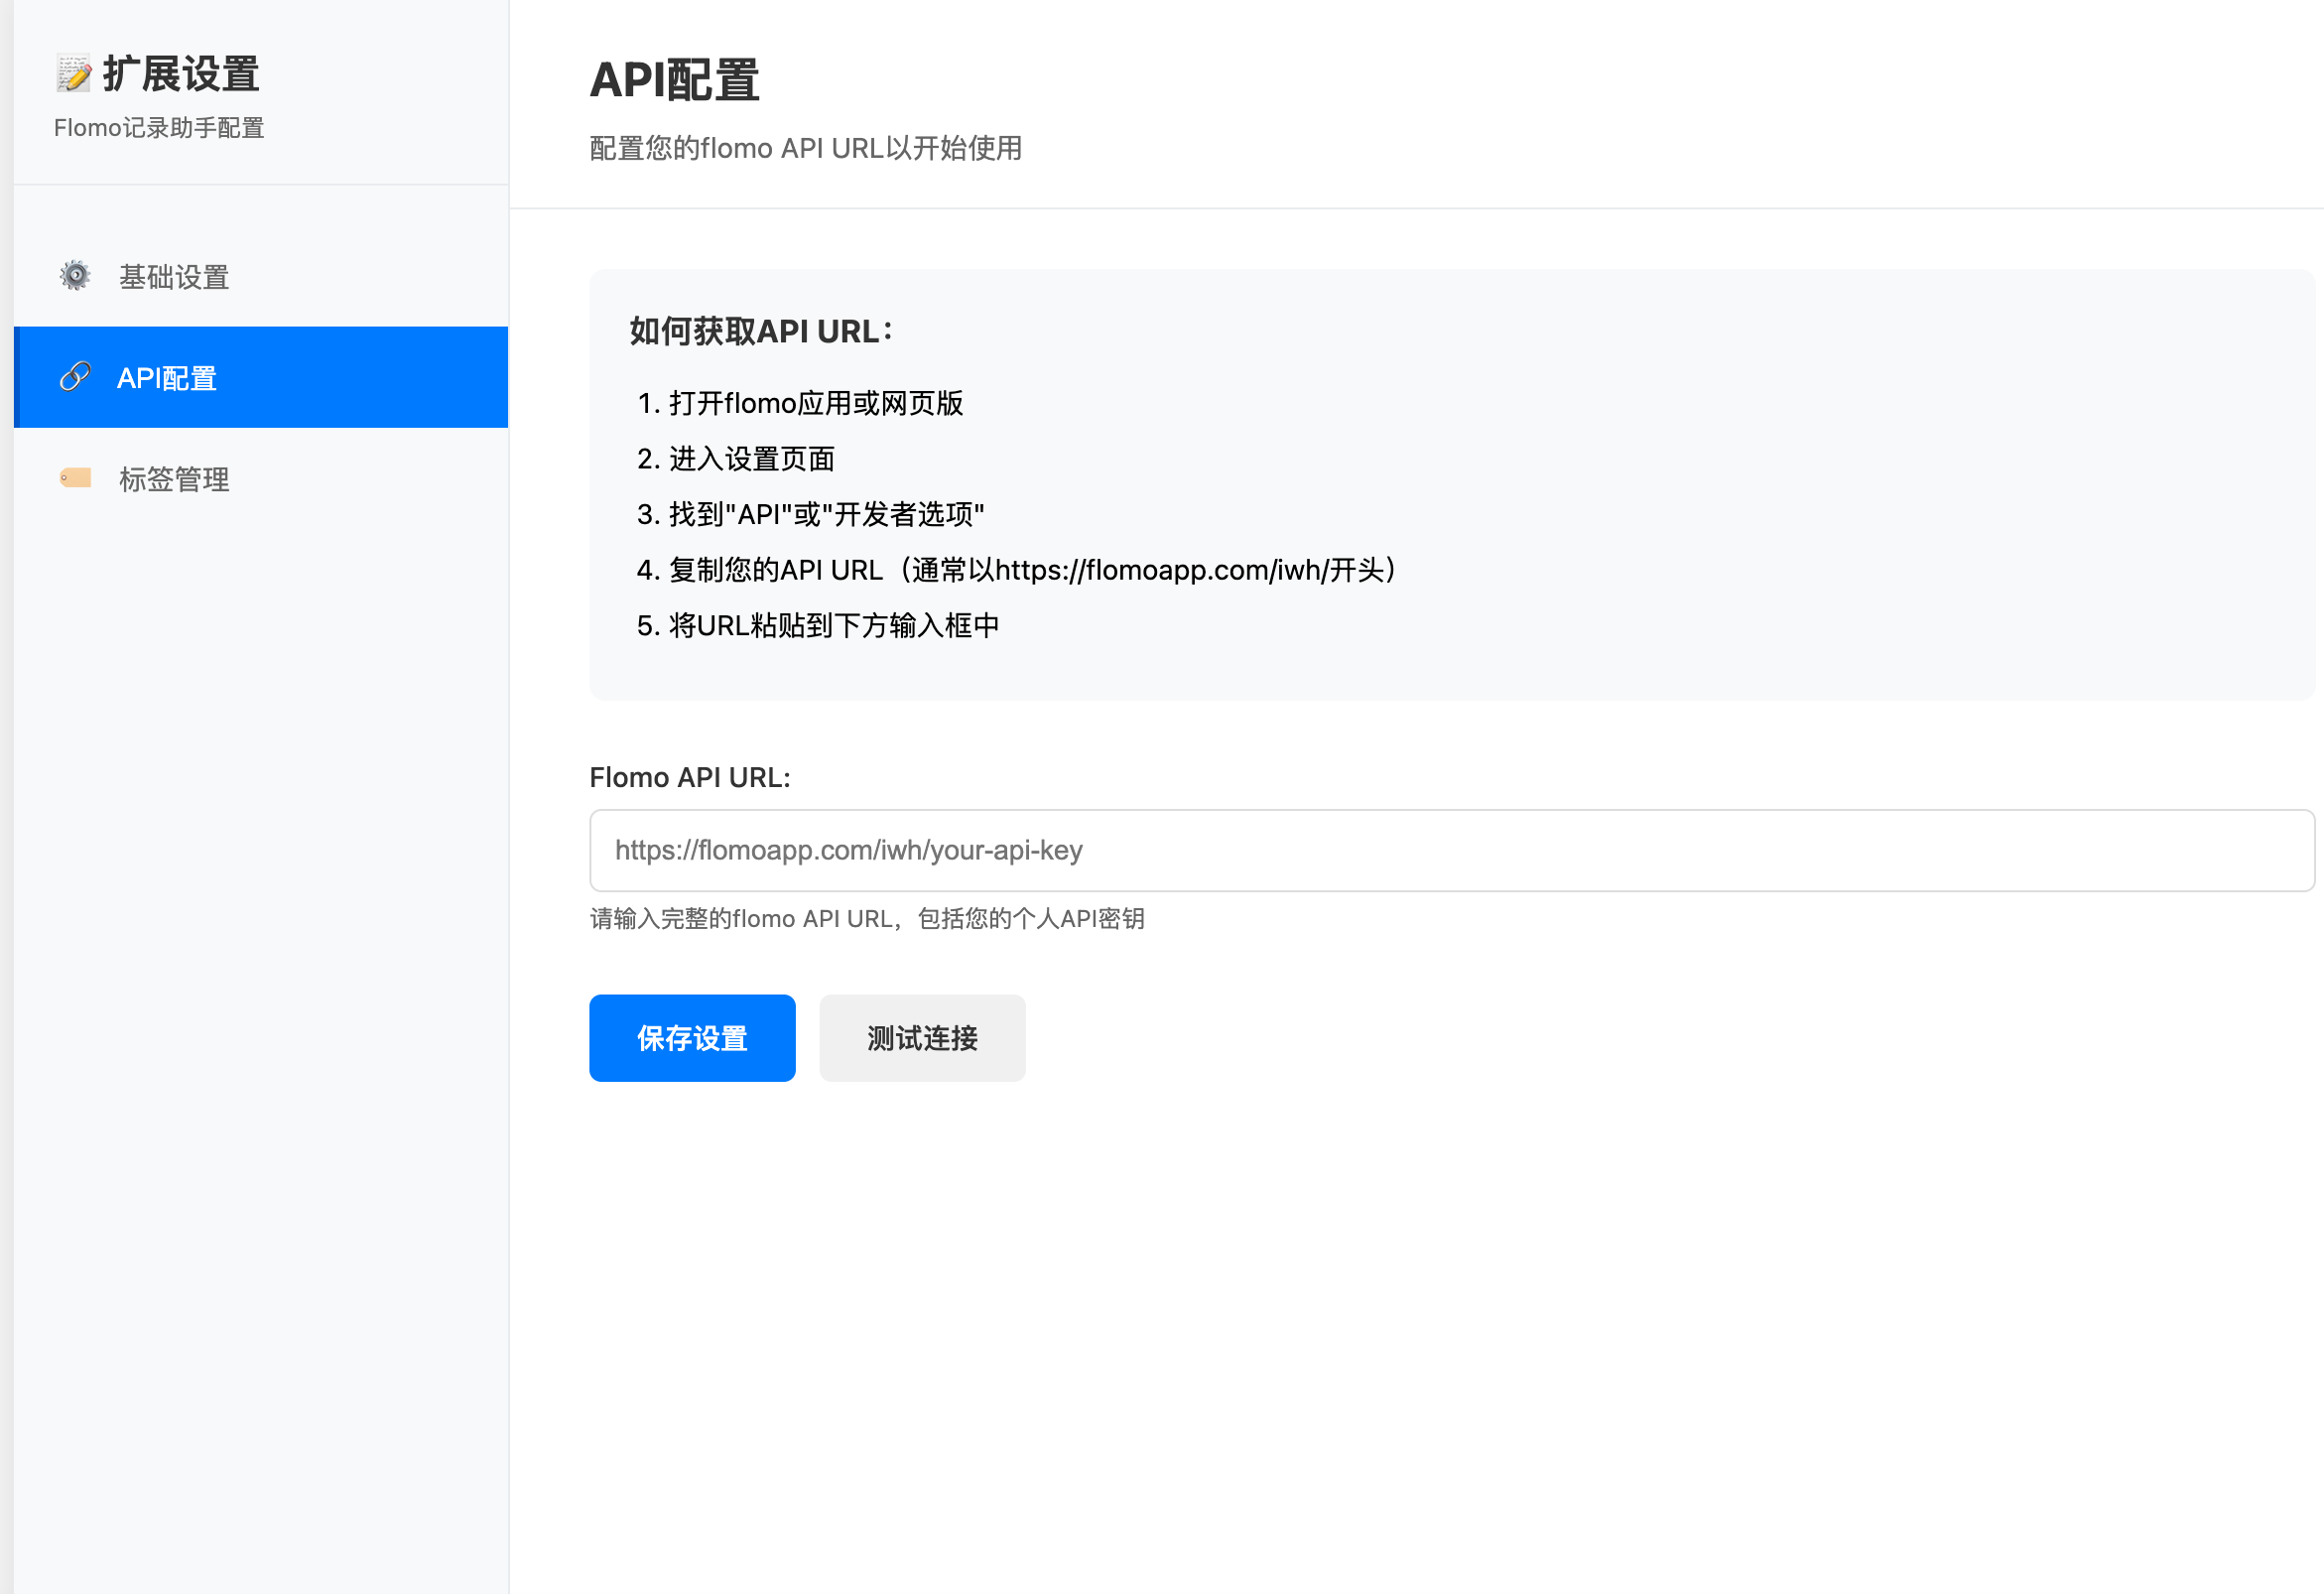Click the hint text below the URL field
This screenshot has width=2324, height=1594.
click(x=866, y=918)
